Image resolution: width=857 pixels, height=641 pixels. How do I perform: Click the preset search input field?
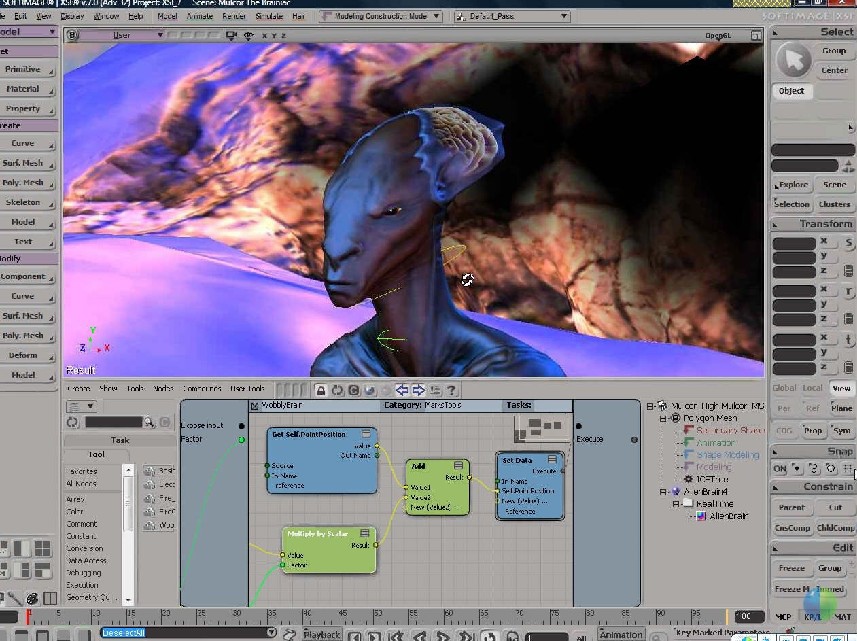point(114,422)
